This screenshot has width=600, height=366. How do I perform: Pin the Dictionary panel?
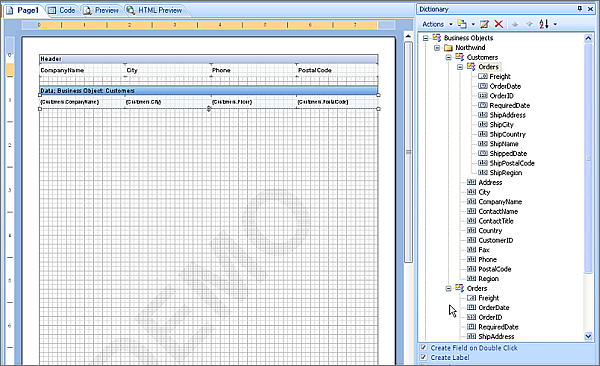click(x=580, y=8)
